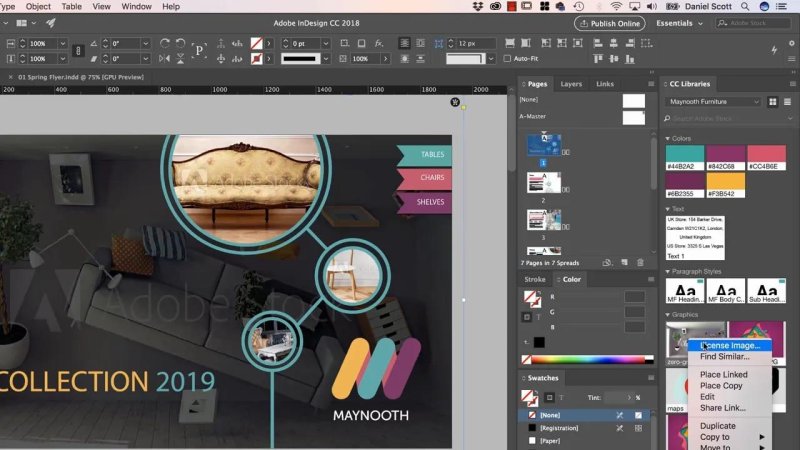
Task: Collapse the Graphics section
Action: click(x=667, y=315)
